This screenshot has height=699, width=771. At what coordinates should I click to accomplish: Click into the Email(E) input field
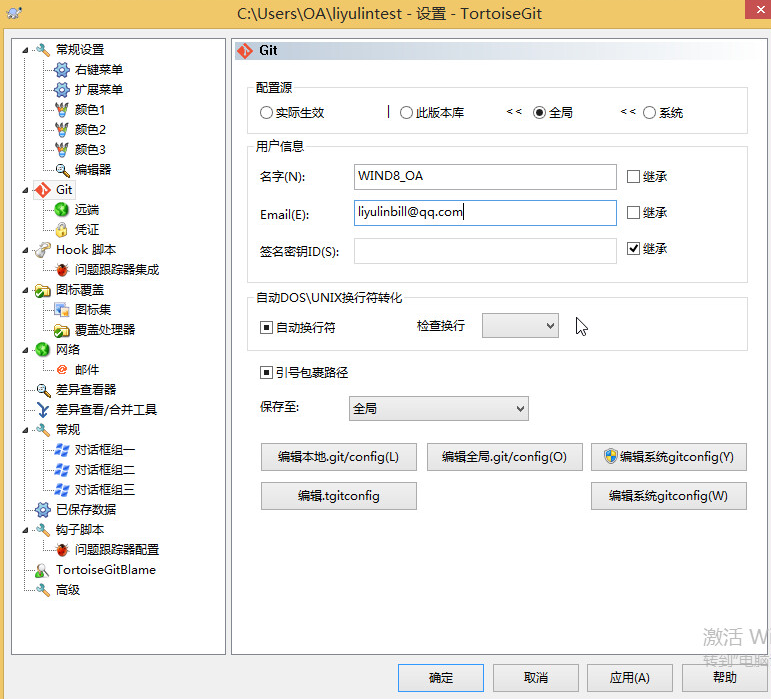pos(485,212)
